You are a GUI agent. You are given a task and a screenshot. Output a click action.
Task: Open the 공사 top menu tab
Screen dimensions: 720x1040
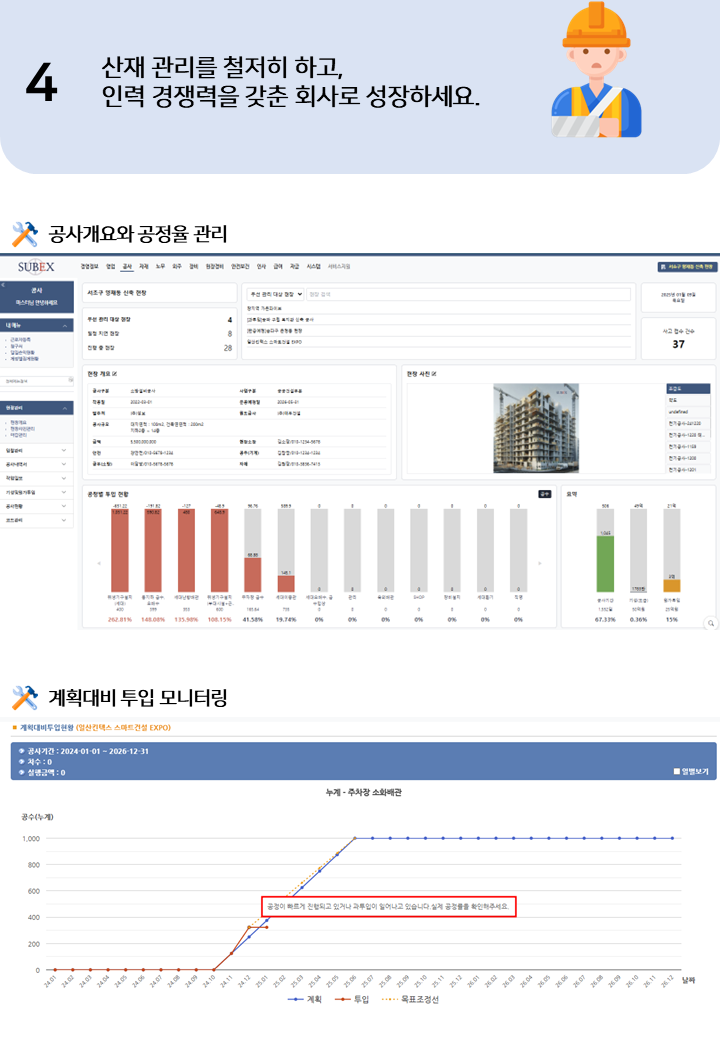pos(126,267)
